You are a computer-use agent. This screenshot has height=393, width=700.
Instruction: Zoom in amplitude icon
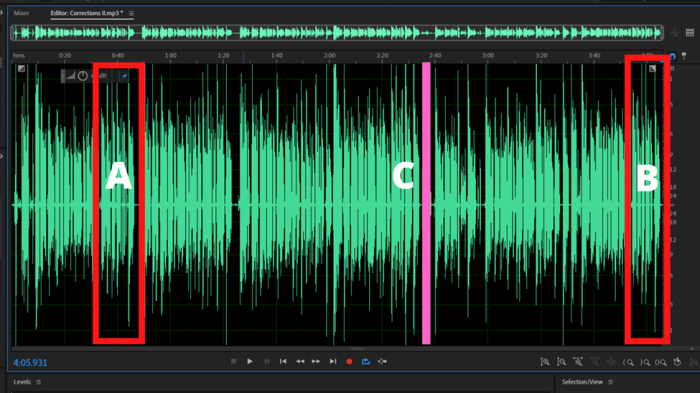tap(545, 362)
